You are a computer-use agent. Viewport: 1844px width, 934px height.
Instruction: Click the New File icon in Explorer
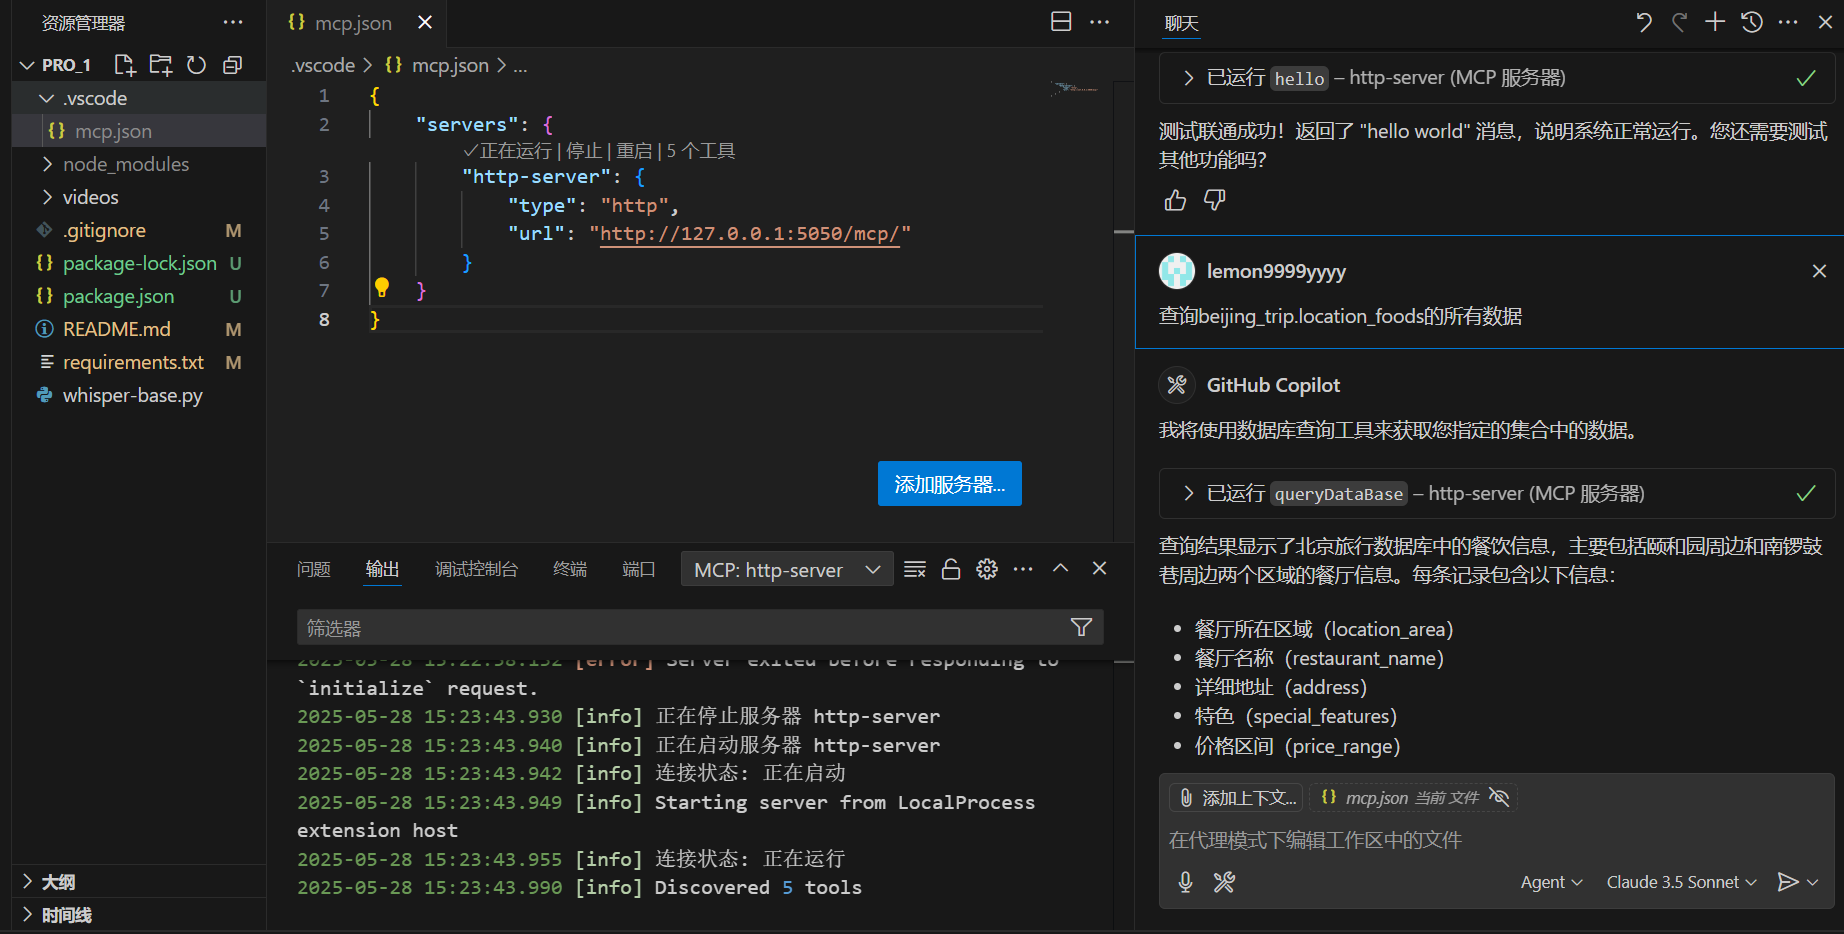coord(124,64)
